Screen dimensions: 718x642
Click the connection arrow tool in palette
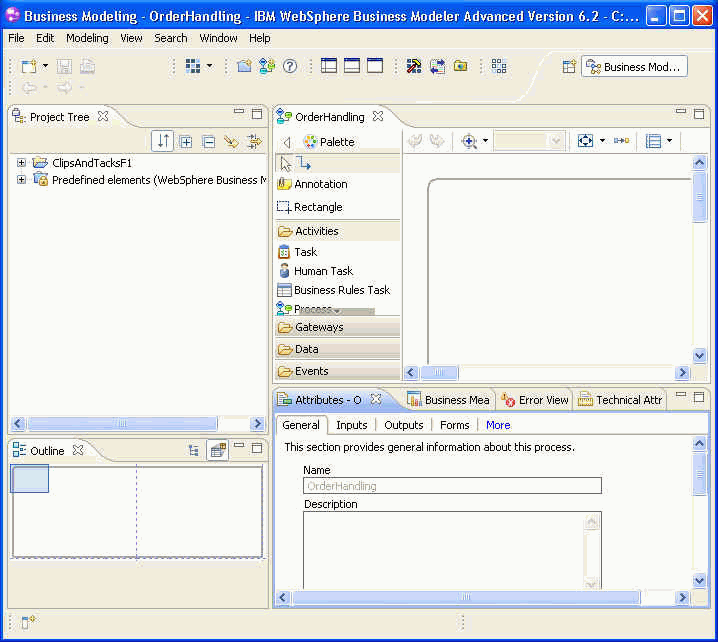coord(305,164)
